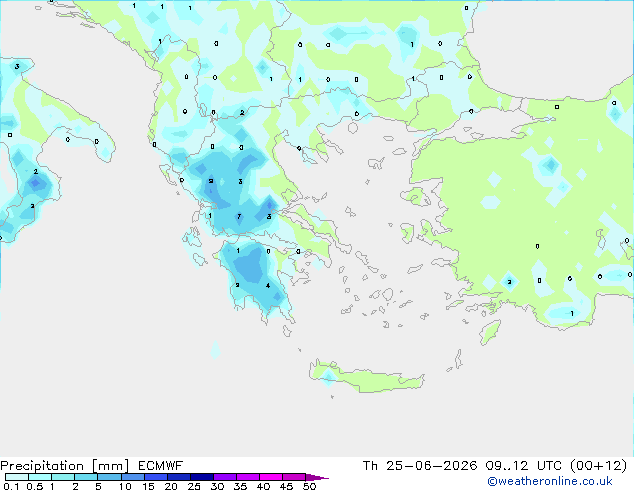The height and width of the screenshot is (490, 634).
Task: Click the 1–2 mm legend color swatch
Action: tap(63, 477)
